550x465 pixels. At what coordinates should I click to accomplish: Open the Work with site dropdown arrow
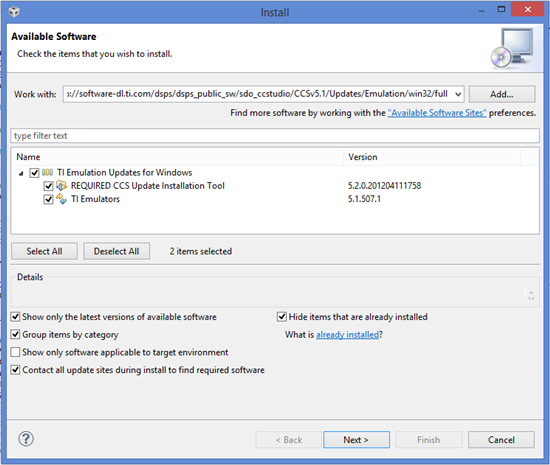click(458, 94)
